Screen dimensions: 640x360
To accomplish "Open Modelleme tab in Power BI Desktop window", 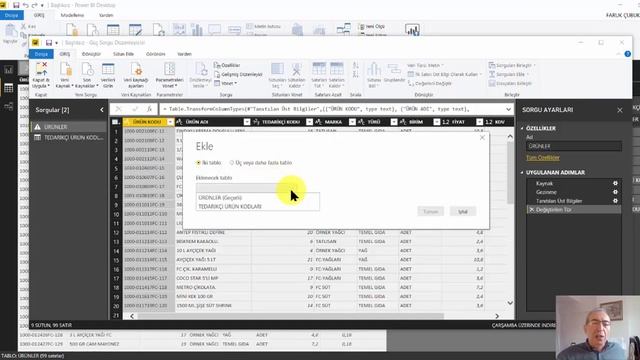I will 72,15.
